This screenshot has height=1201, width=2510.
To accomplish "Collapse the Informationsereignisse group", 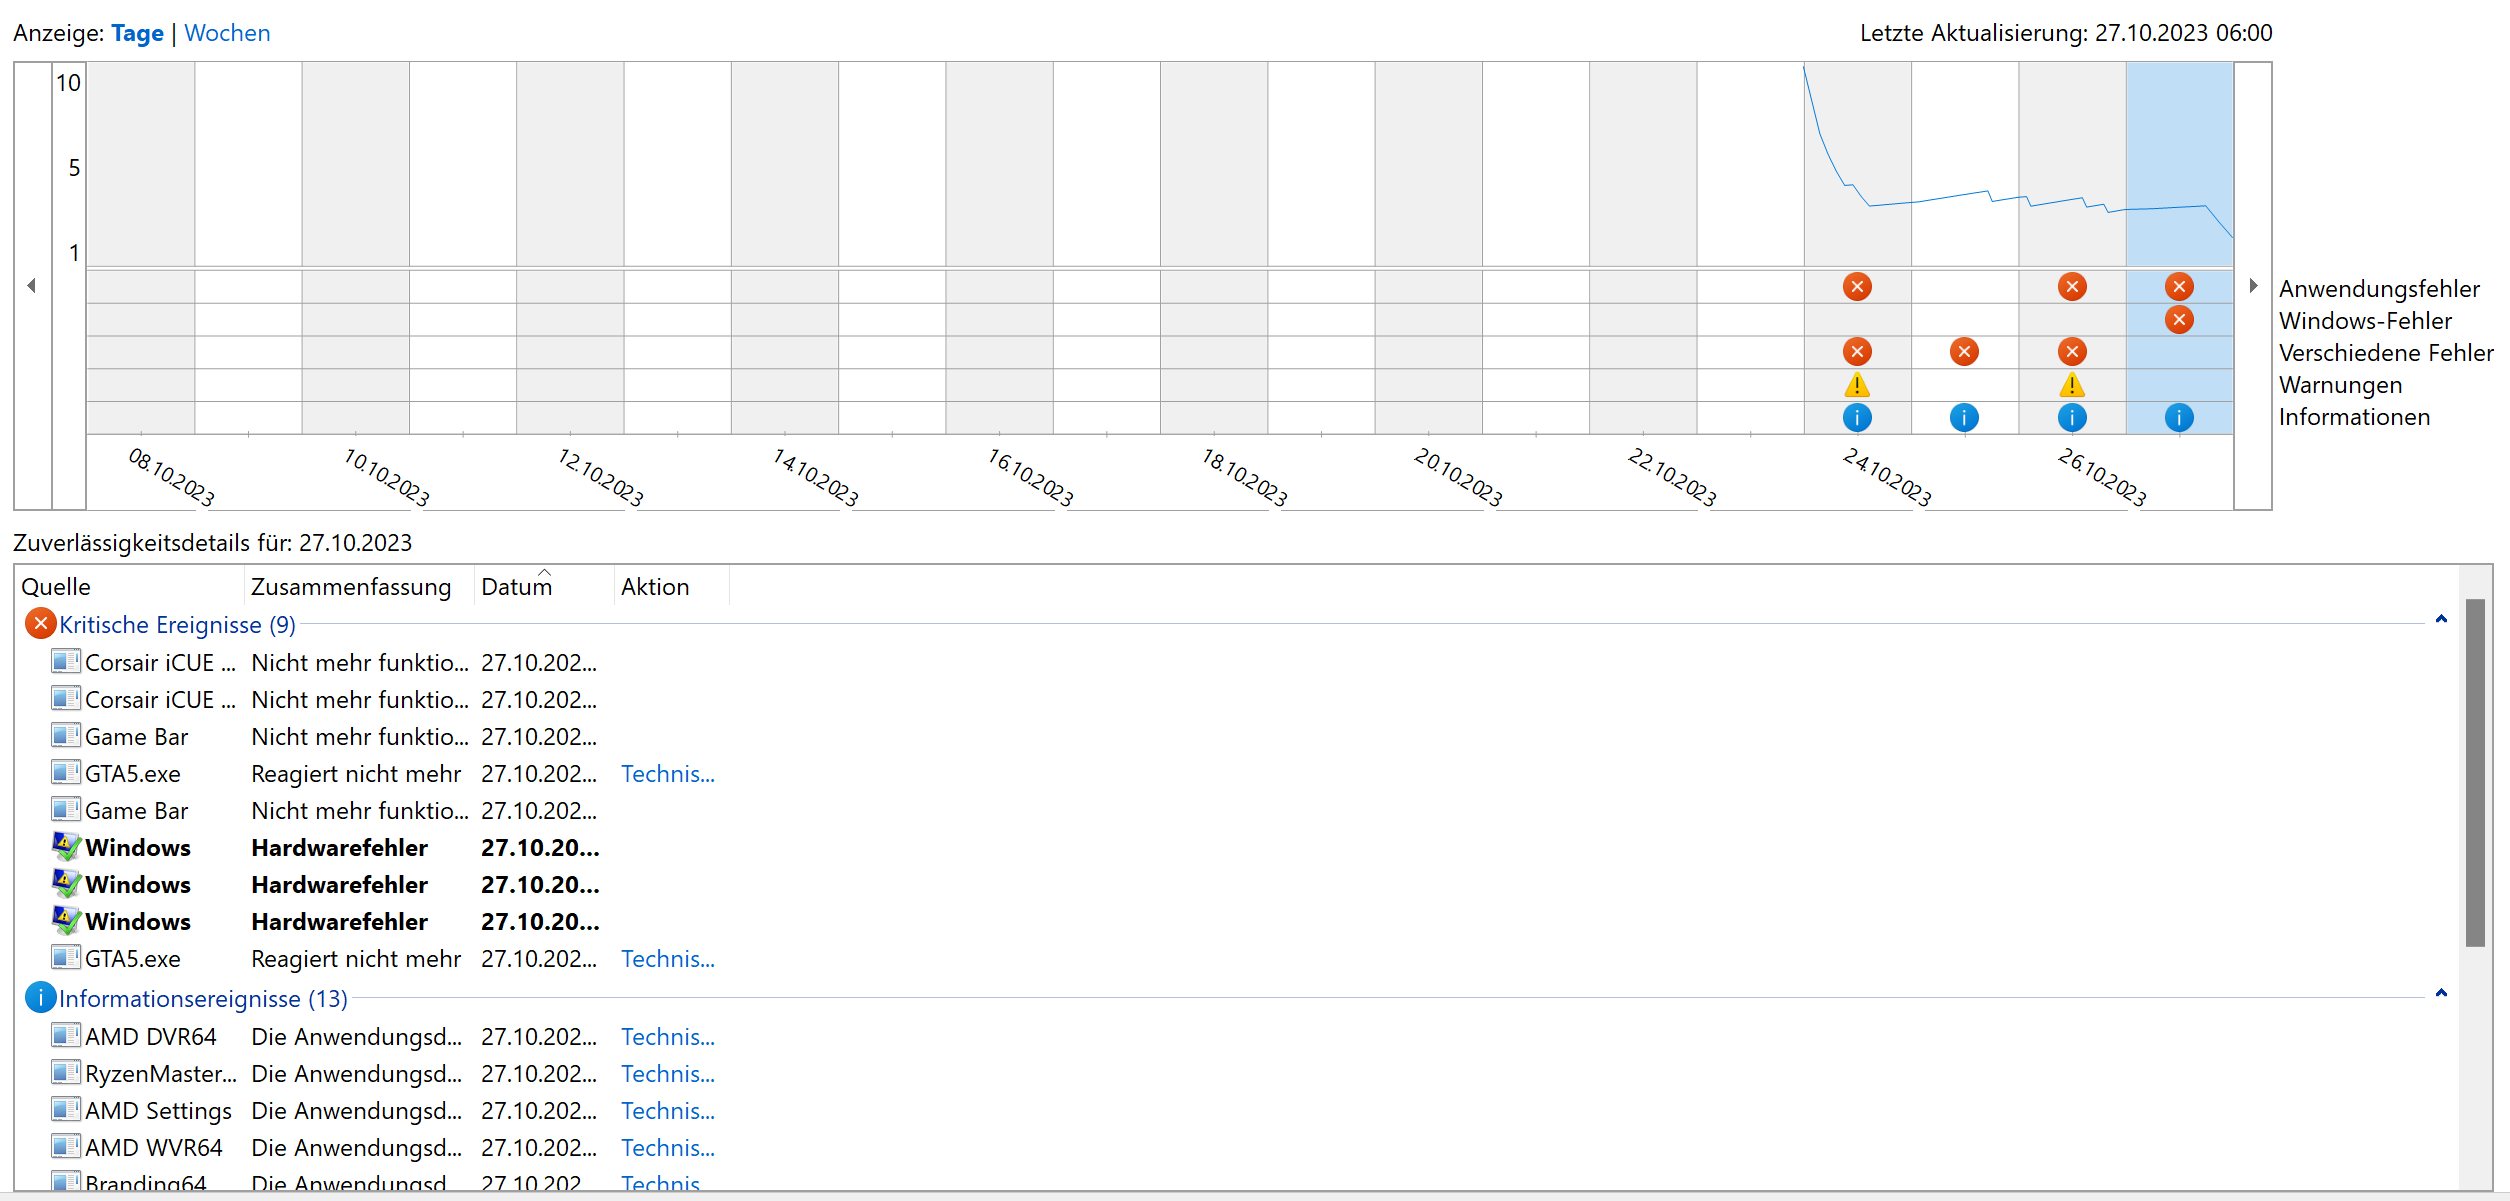I will 2441,994.
